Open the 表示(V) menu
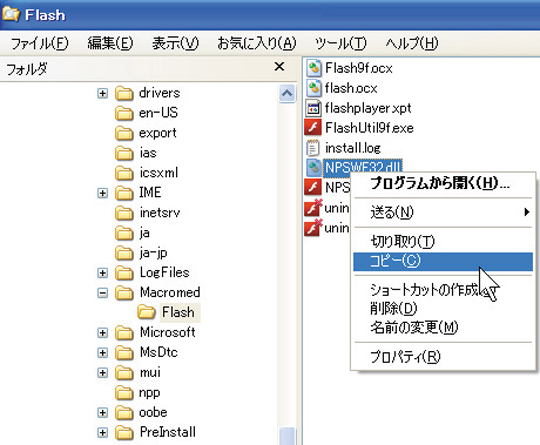 (x=175, y=44)
